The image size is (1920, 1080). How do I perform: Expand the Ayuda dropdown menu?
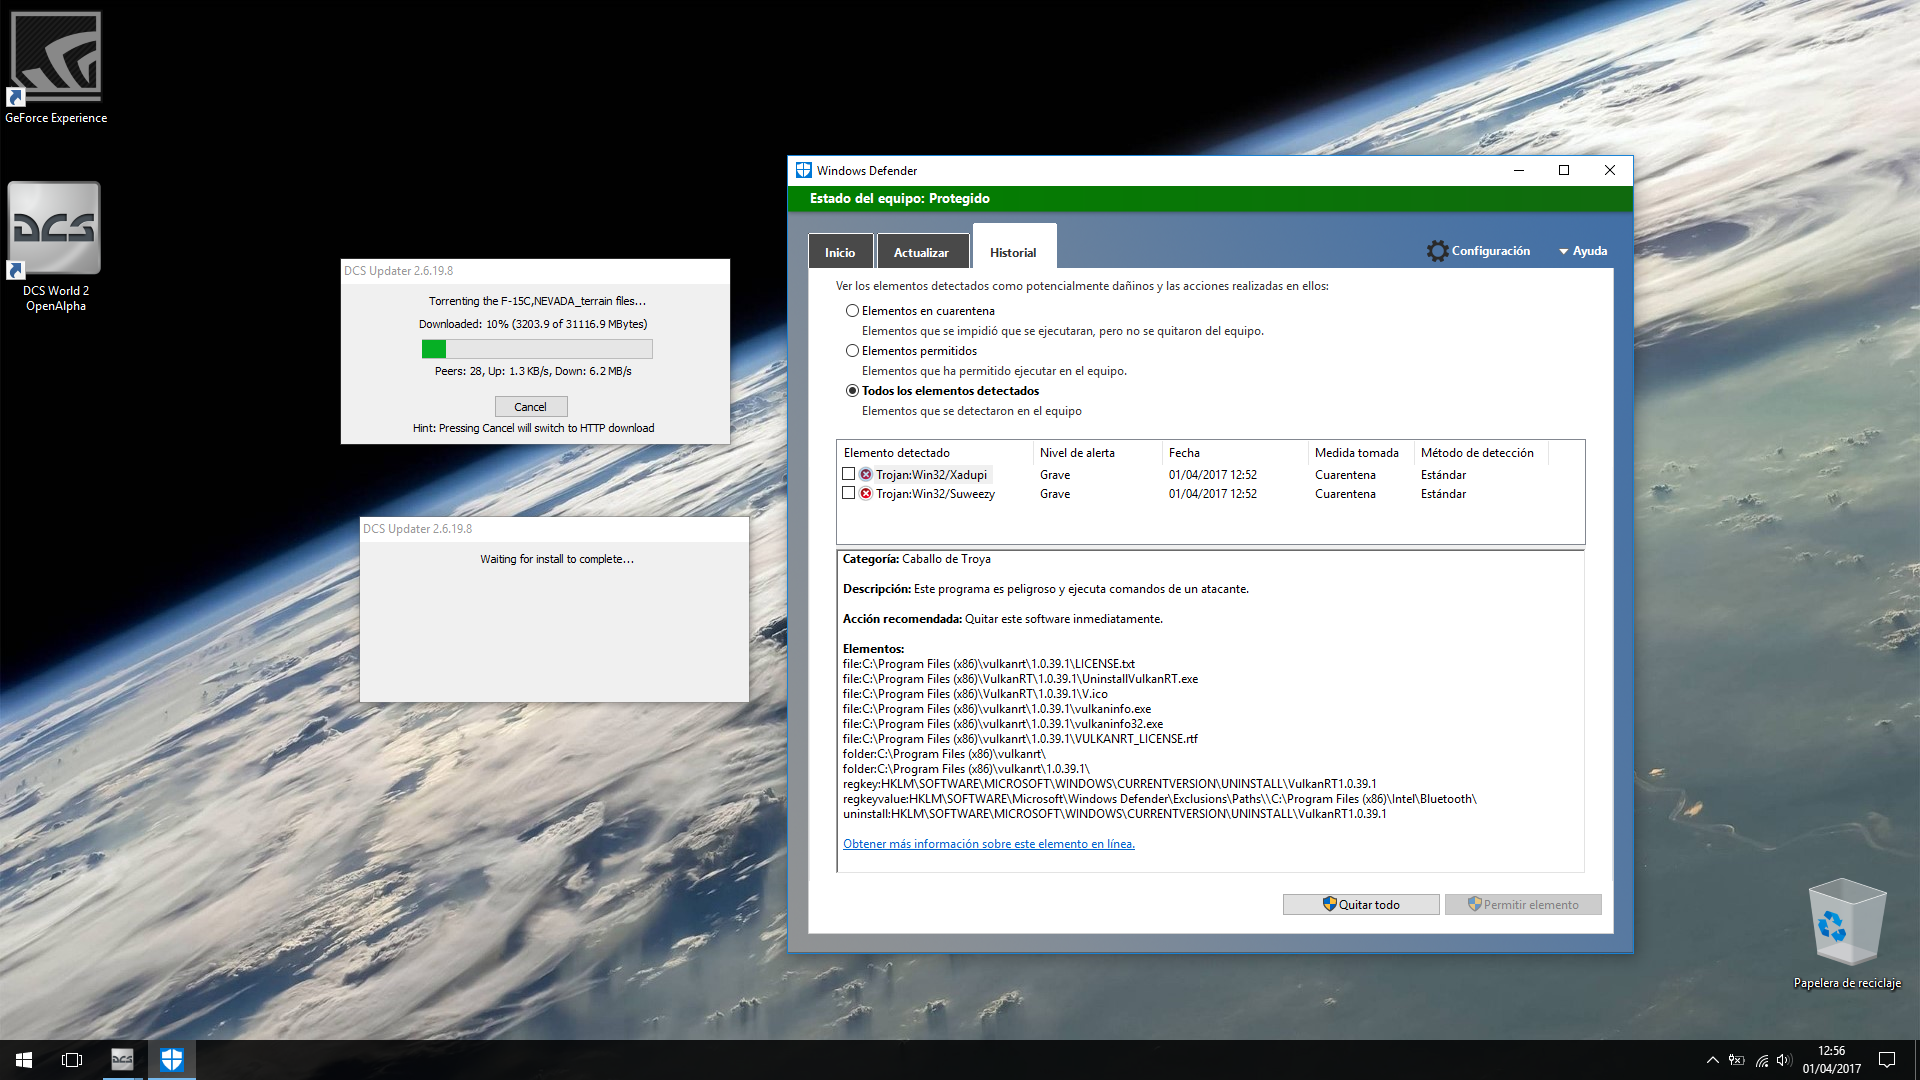(x=1583, y=251)
